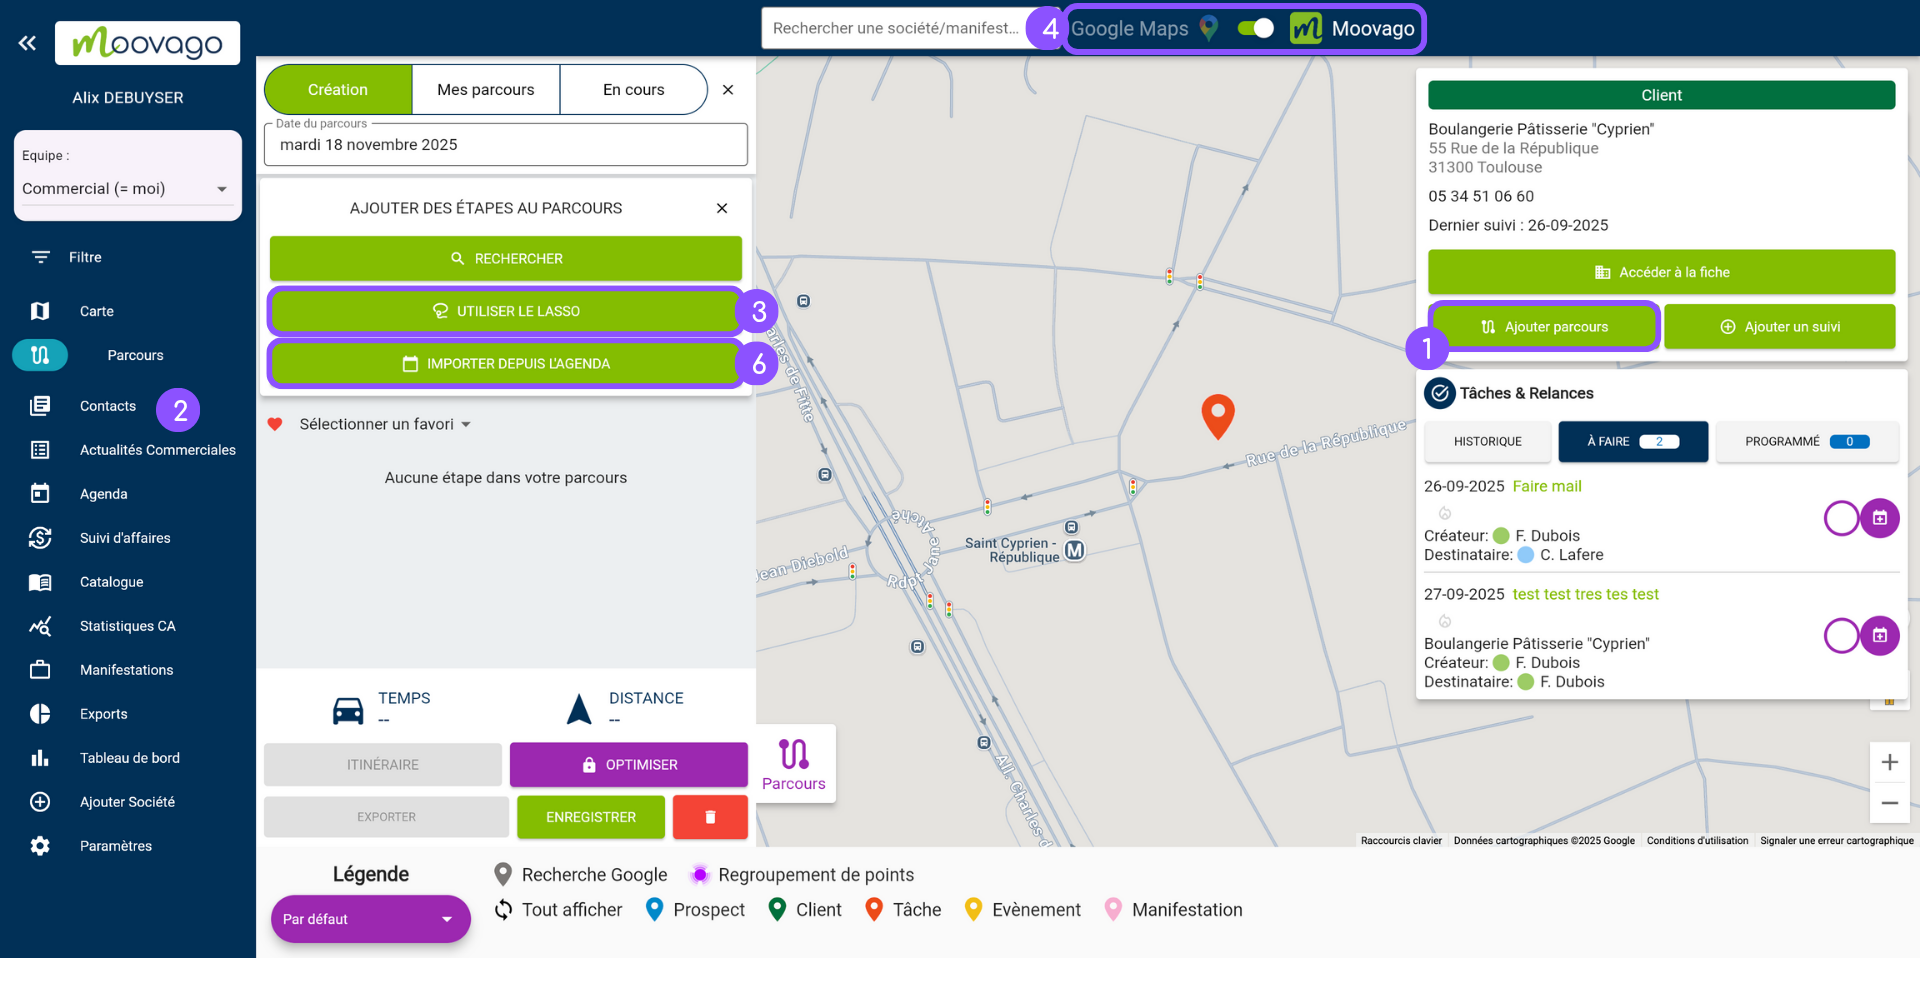The image size is (1920, 992).
Task: Zoom in on the map
Action: coord(1889,763)
